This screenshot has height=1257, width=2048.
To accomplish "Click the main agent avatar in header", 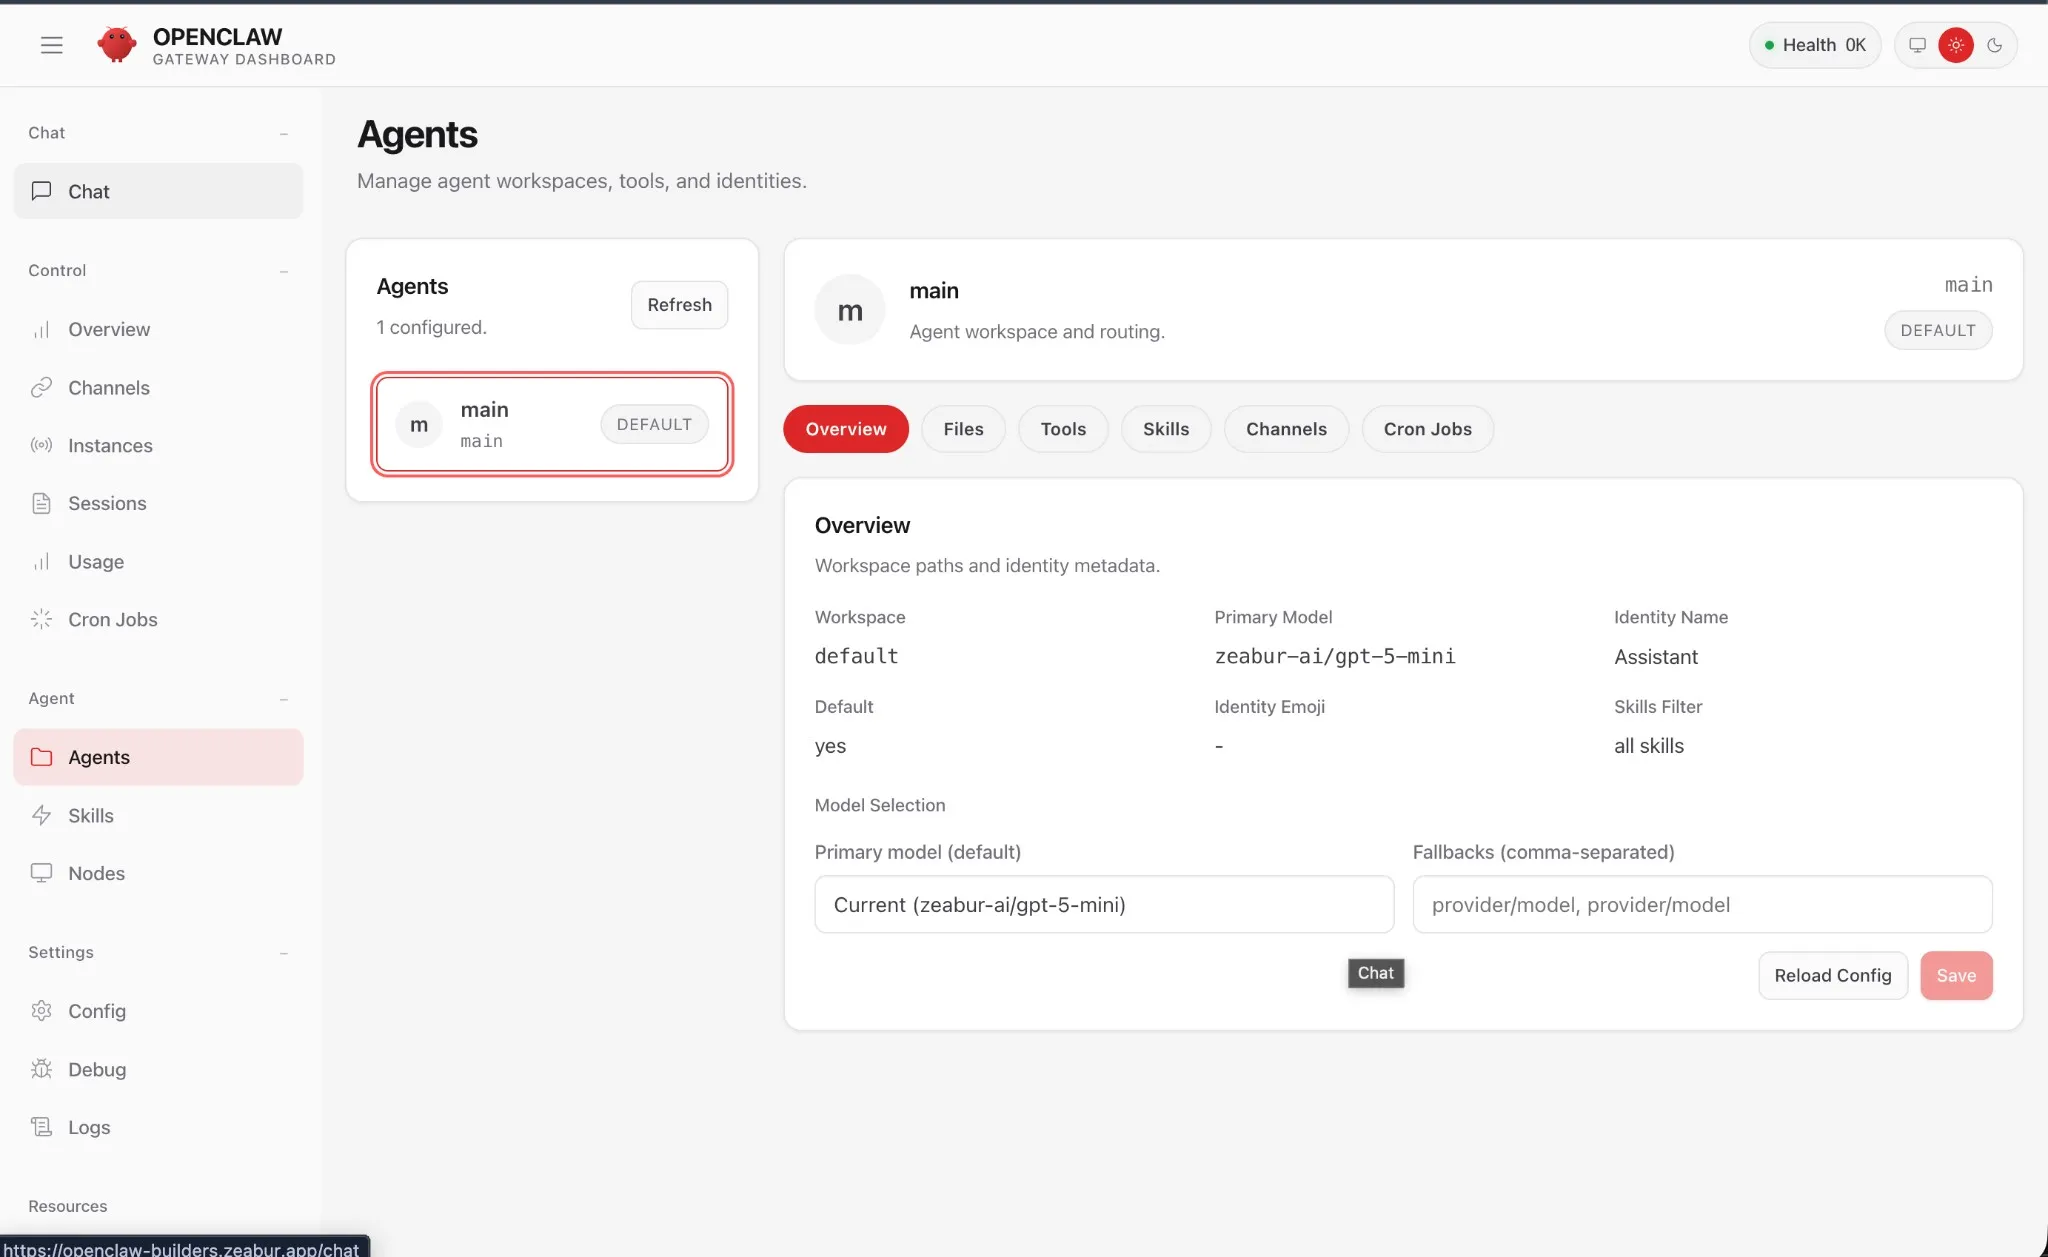I will point(850,310).
